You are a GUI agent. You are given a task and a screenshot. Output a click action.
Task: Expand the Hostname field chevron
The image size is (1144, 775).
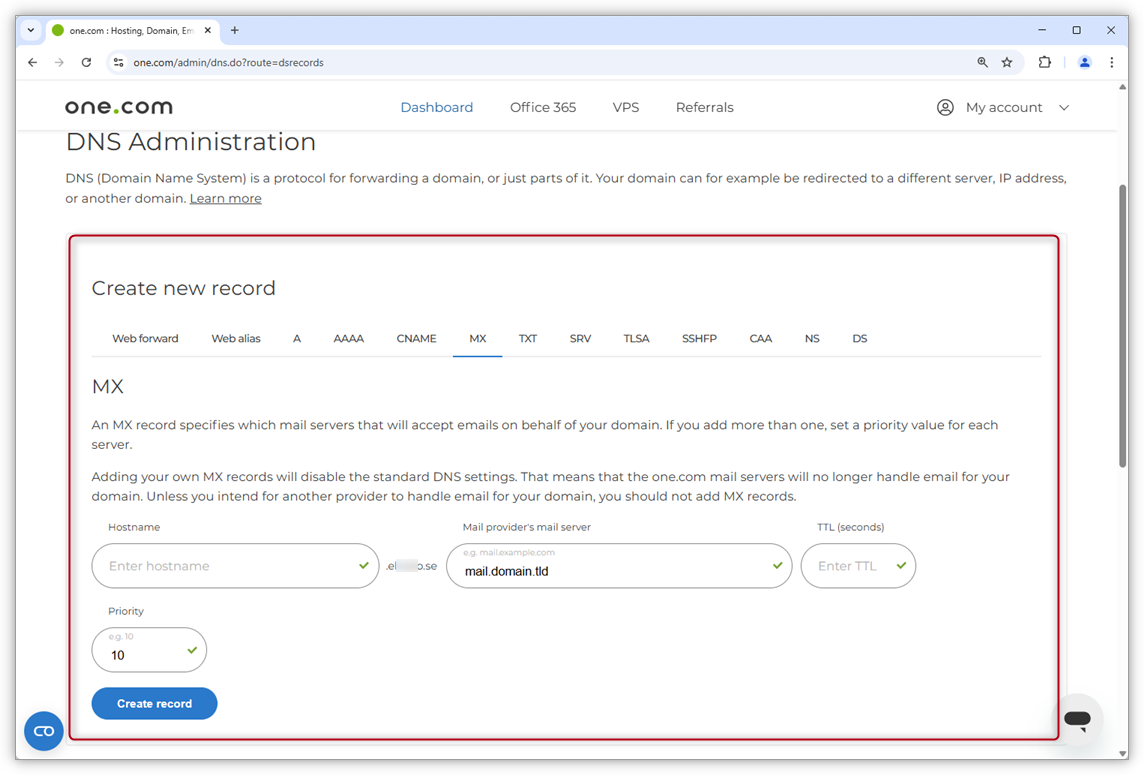[x=363, y=565]
